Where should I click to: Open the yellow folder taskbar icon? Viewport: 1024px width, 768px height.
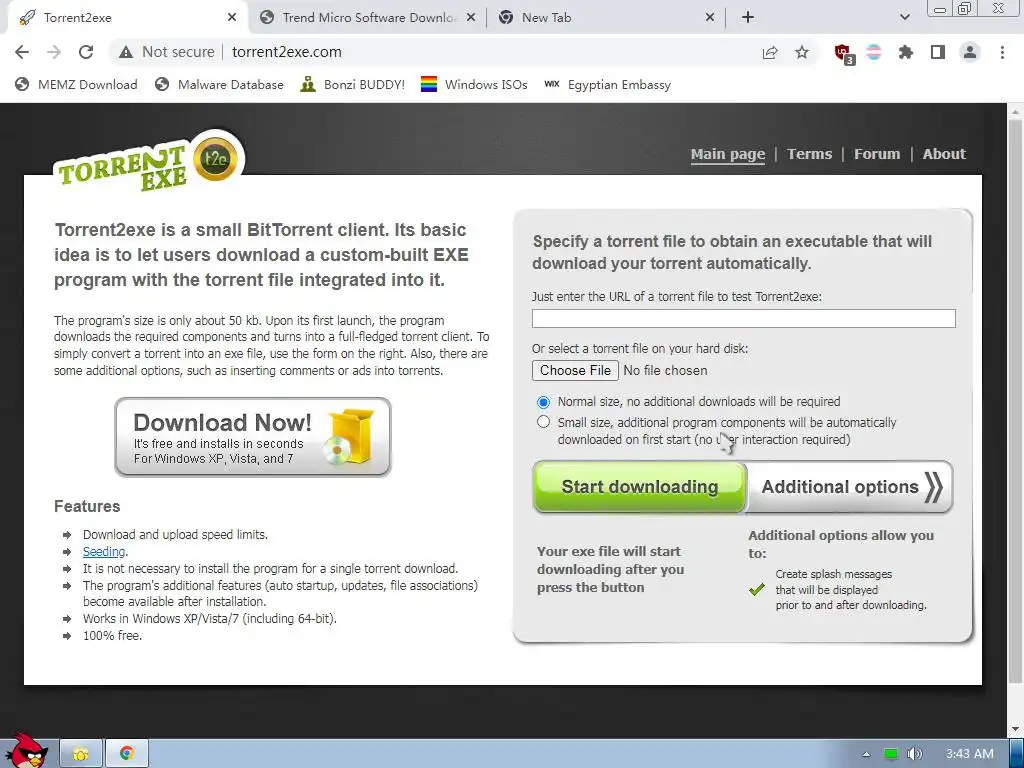click(x=81, y=754)
